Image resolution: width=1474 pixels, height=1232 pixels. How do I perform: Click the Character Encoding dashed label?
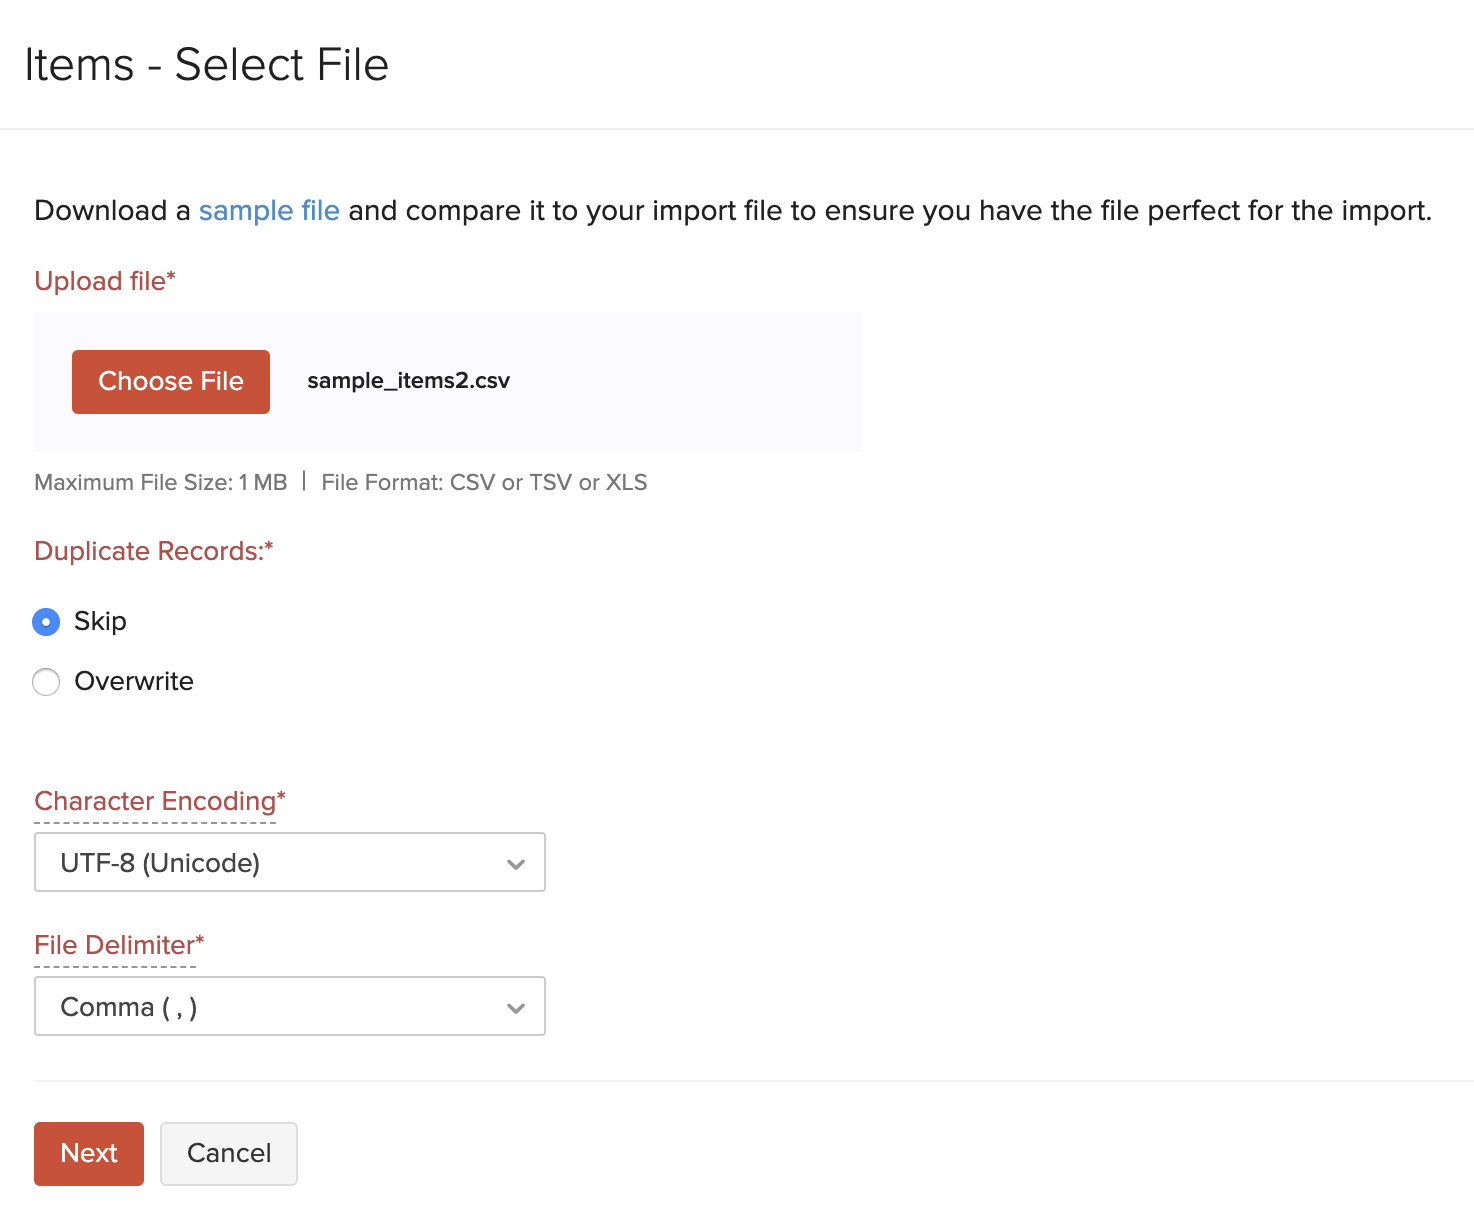159,800
